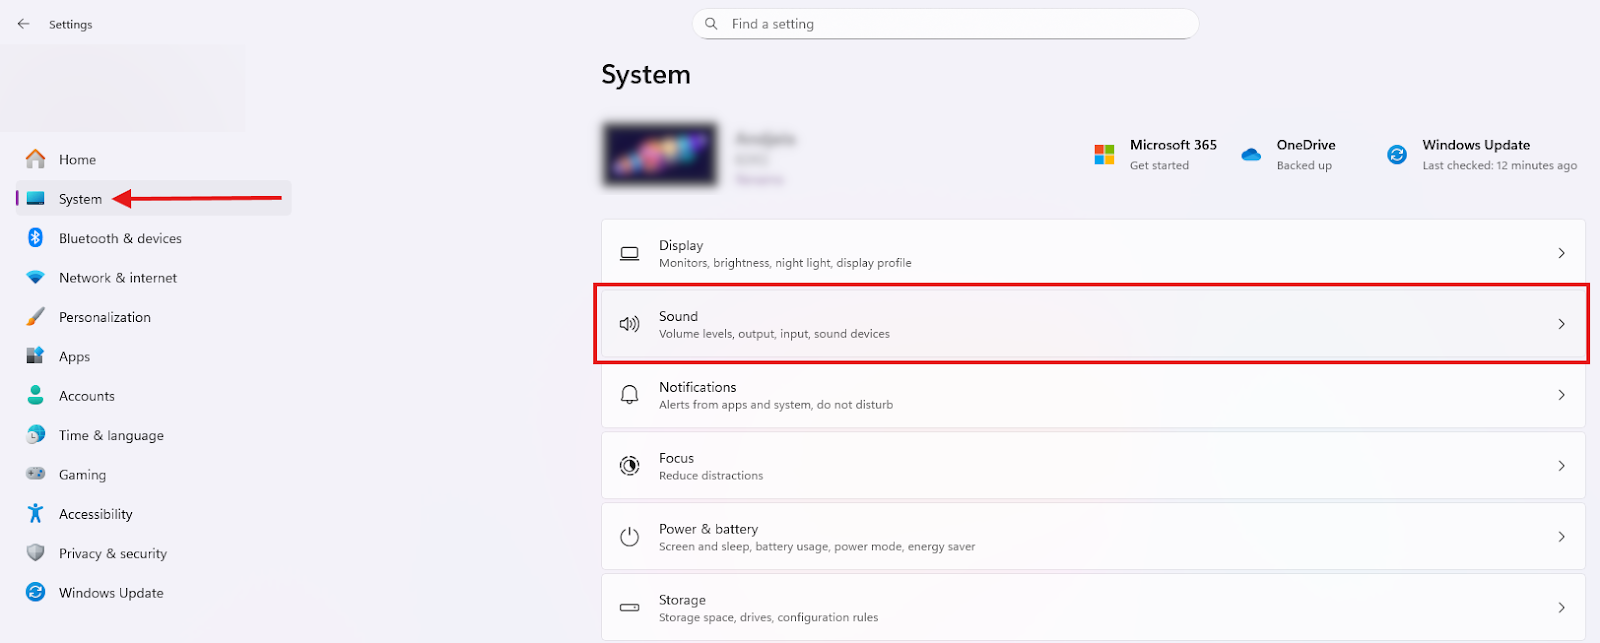Go to Personalization settings
Image resolution: width=1600 pixels, height=643 pixels.
tap(105, 317)
